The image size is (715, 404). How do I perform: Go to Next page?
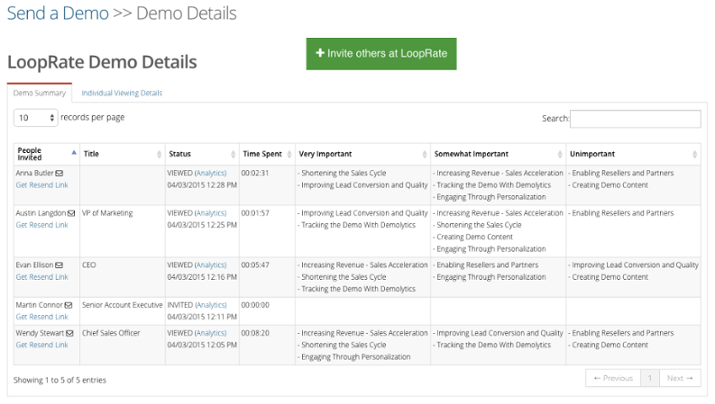680,378
